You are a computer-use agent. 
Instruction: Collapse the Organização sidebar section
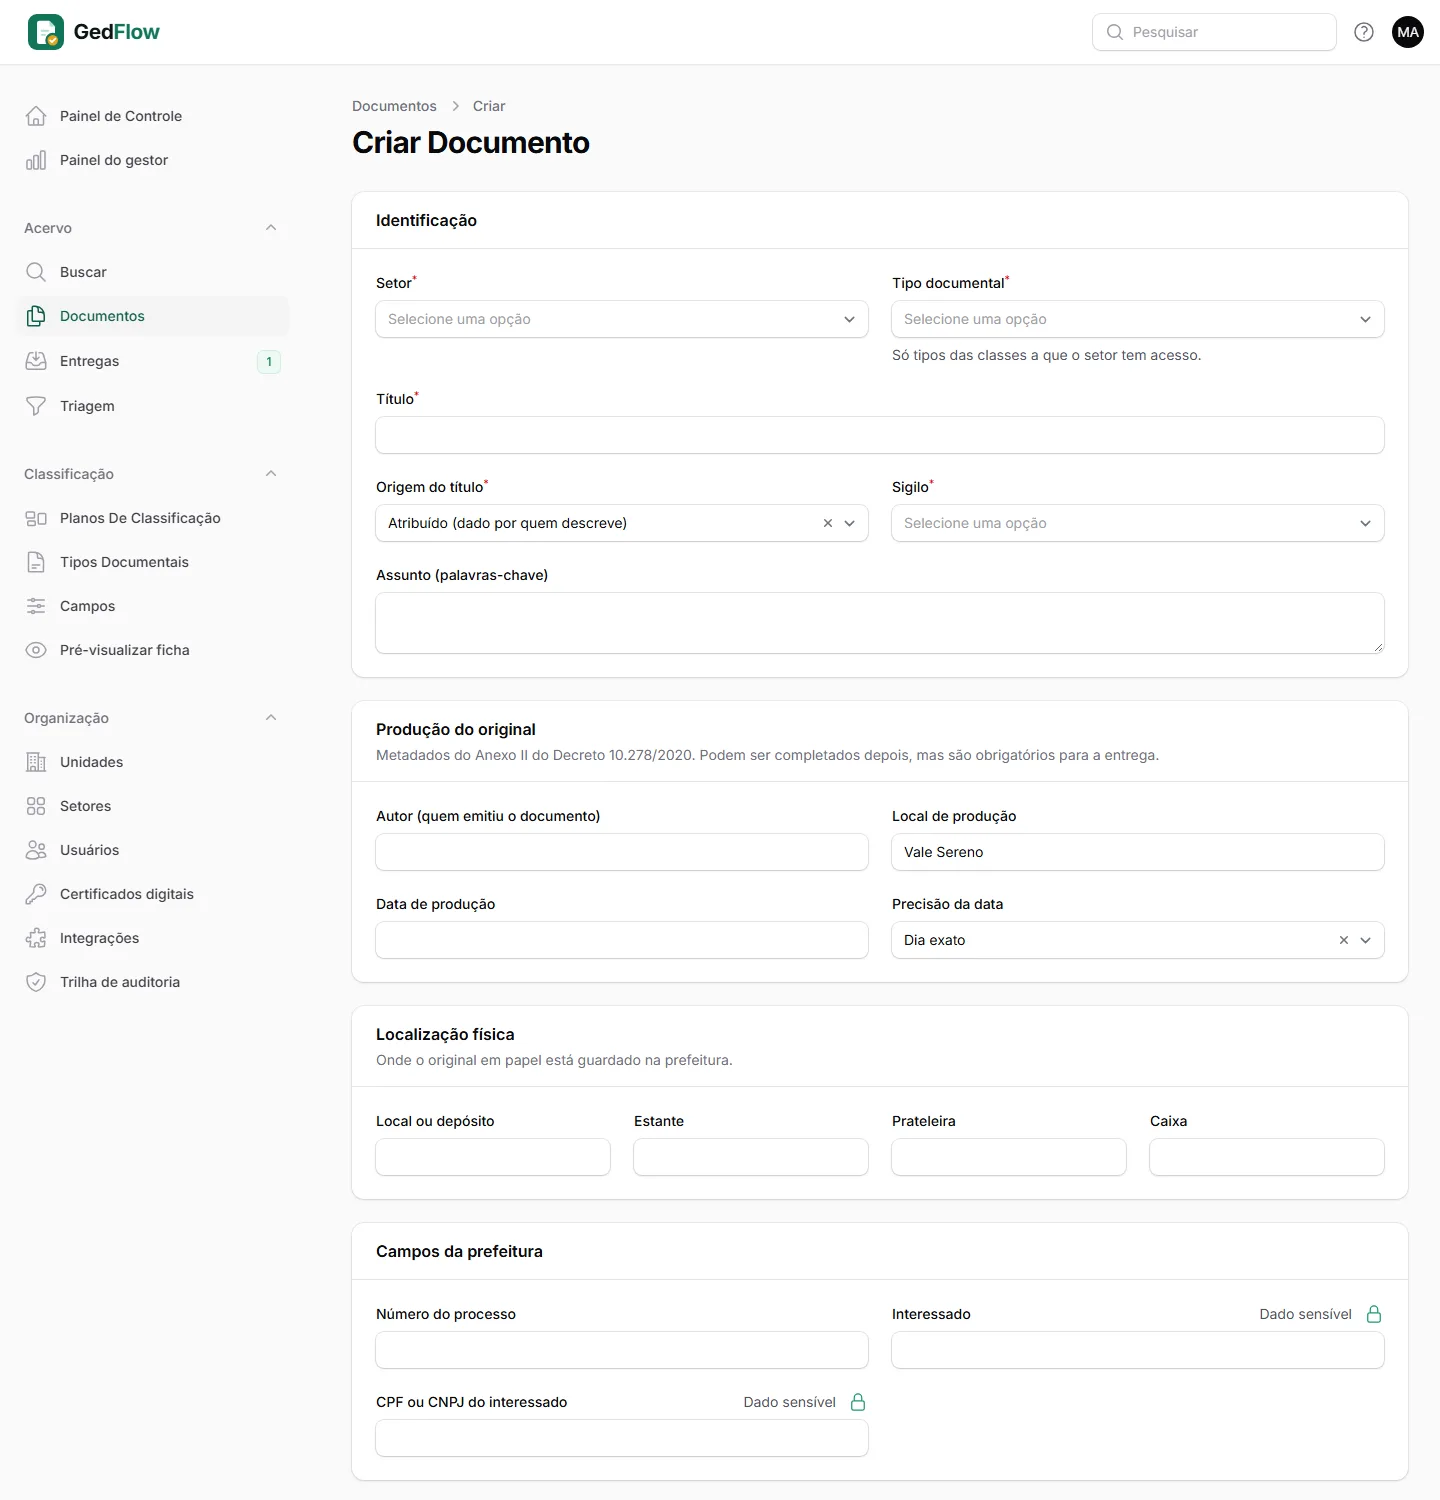point(271,718)
